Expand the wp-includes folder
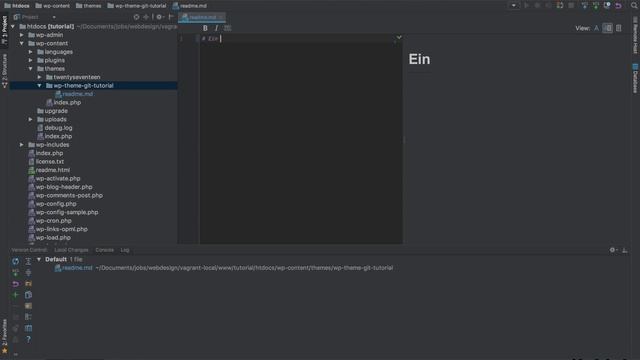The height and width of the screenshot is (360, 640). pos(22,145)
